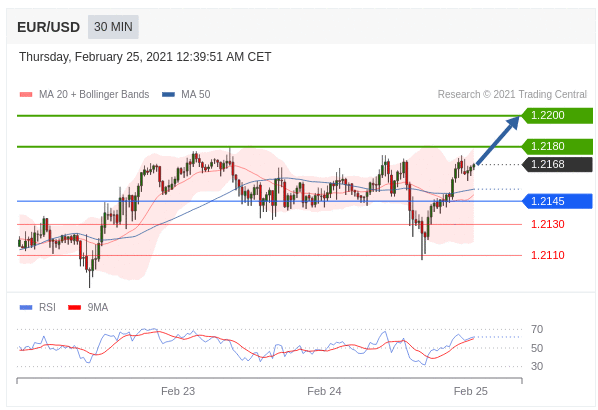Select the 1.2180 green resistance label
Viewport: 598px width, 410px height.
[x=557, y=146]
